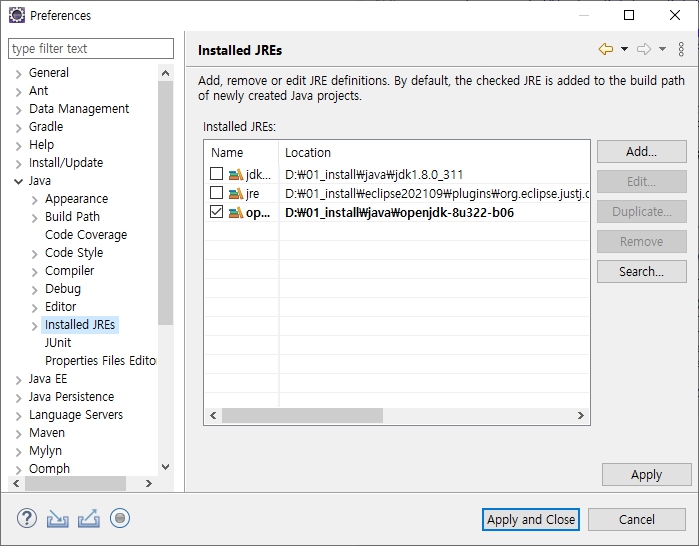Click the Location column header
This screenshot has width=699, height=546.
[x=434, y=152]
